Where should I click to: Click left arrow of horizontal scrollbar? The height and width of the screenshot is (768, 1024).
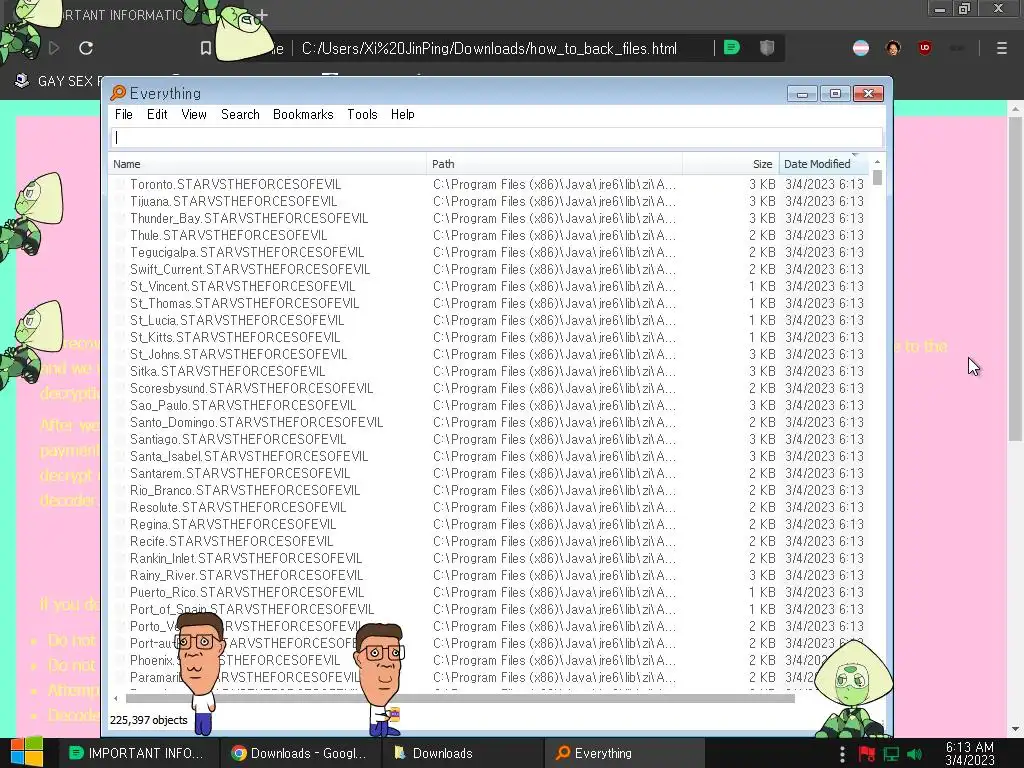tap(116, 698)
